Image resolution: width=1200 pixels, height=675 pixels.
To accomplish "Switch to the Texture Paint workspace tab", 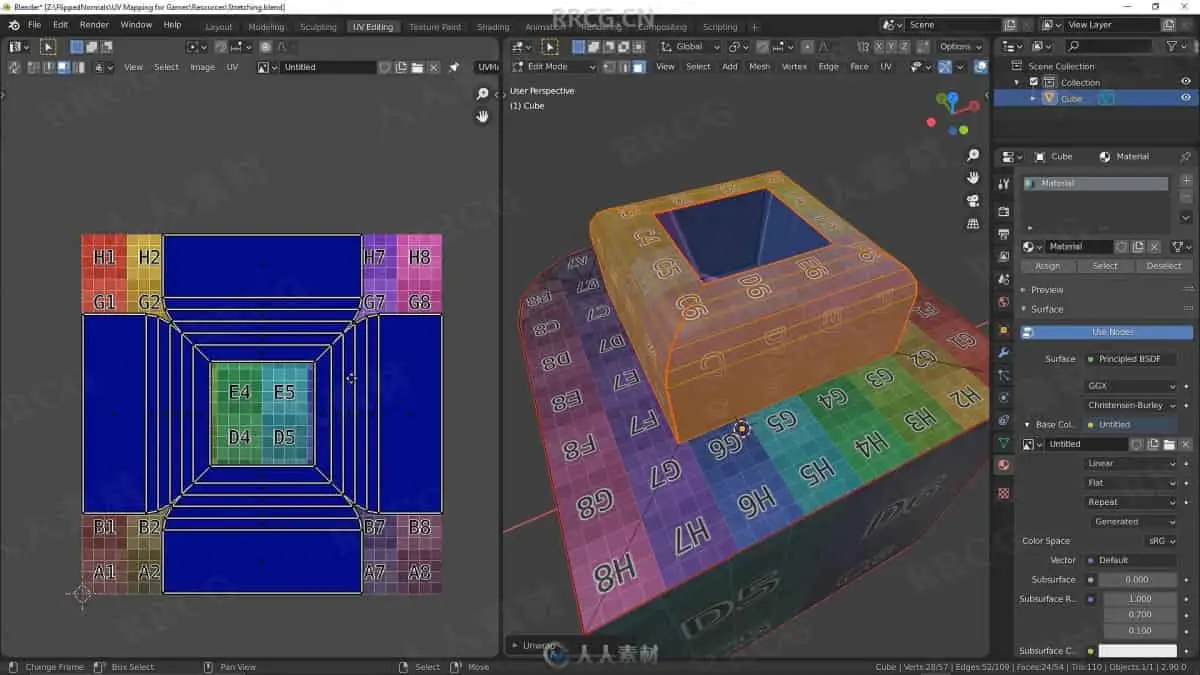I will click(435, 27).
